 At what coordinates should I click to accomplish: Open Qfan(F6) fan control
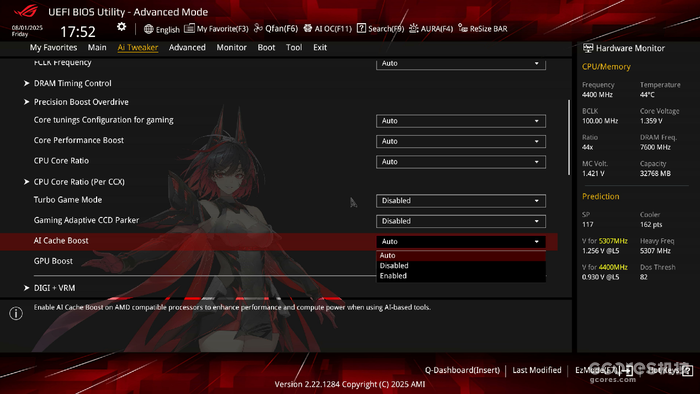(276, 29)
